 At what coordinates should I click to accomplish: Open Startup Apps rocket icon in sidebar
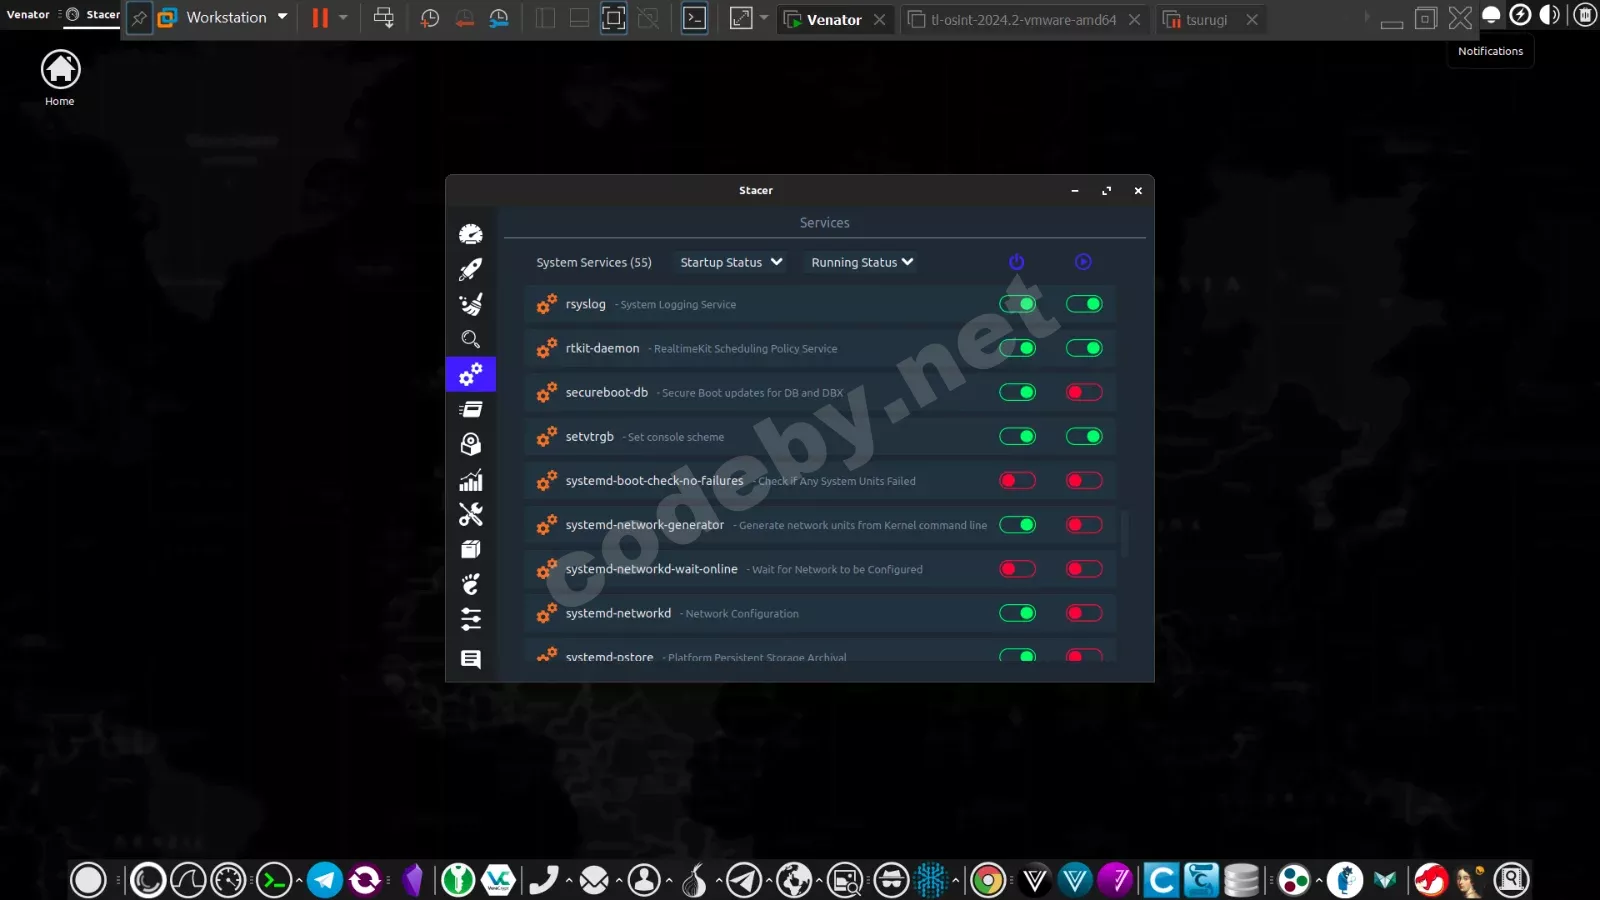tap(471, 269)
